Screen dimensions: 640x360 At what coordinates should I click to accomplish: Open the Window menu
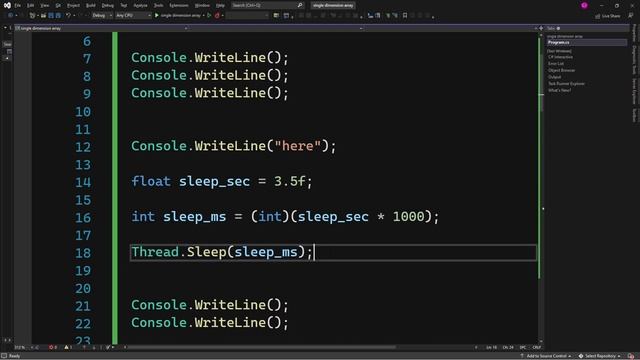(x=202, y=5)
